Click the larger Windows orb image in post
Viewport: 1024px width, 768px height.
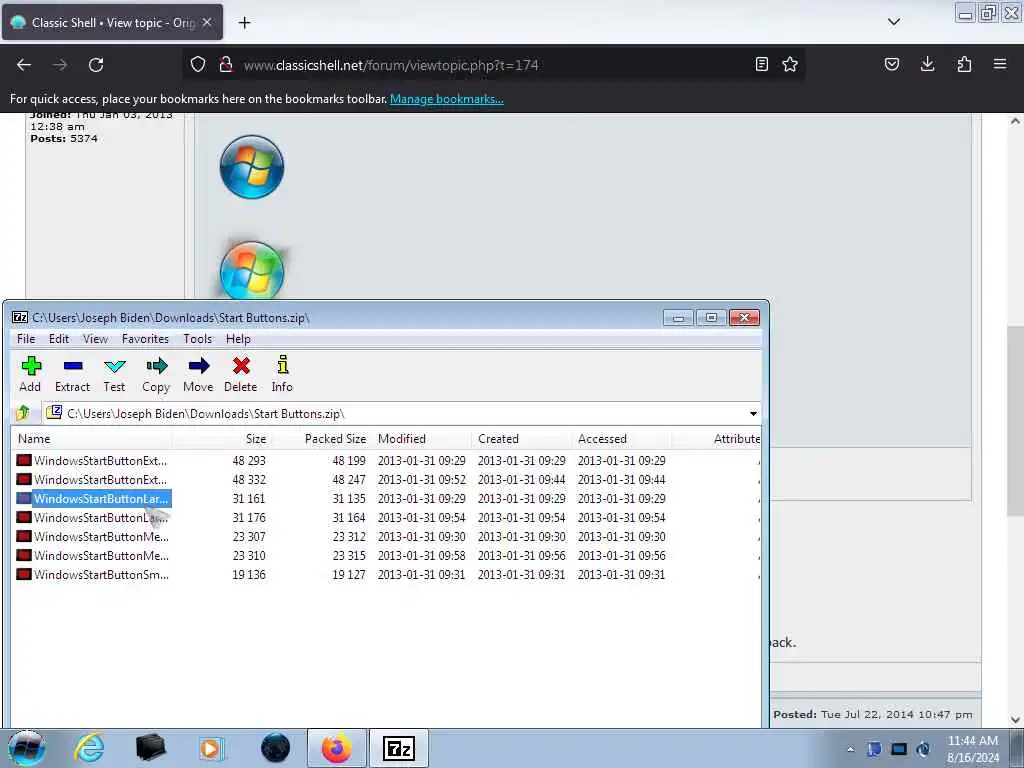click(x=252, y=167)
